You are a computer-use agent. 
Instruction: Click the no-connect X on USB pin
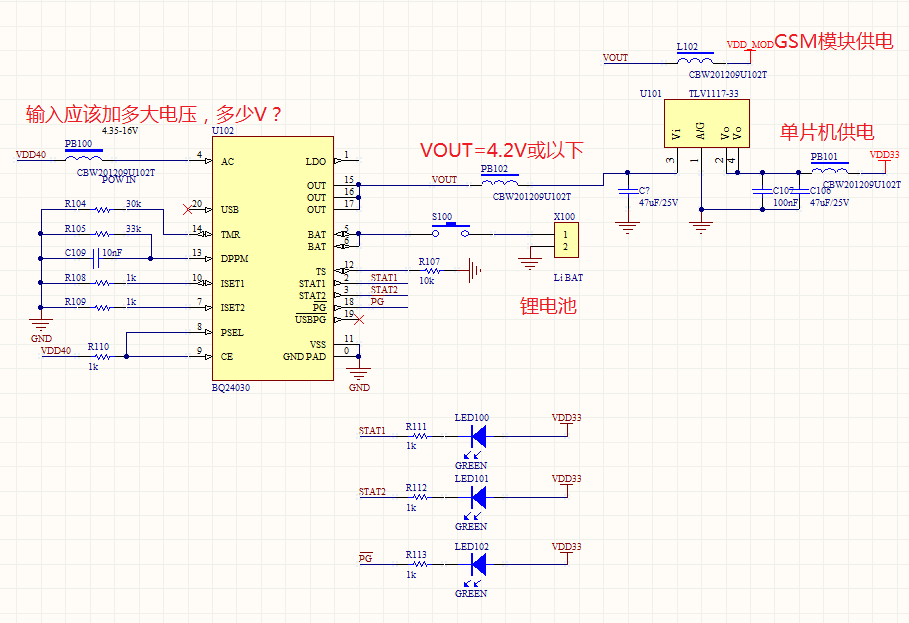coord(187,210)
